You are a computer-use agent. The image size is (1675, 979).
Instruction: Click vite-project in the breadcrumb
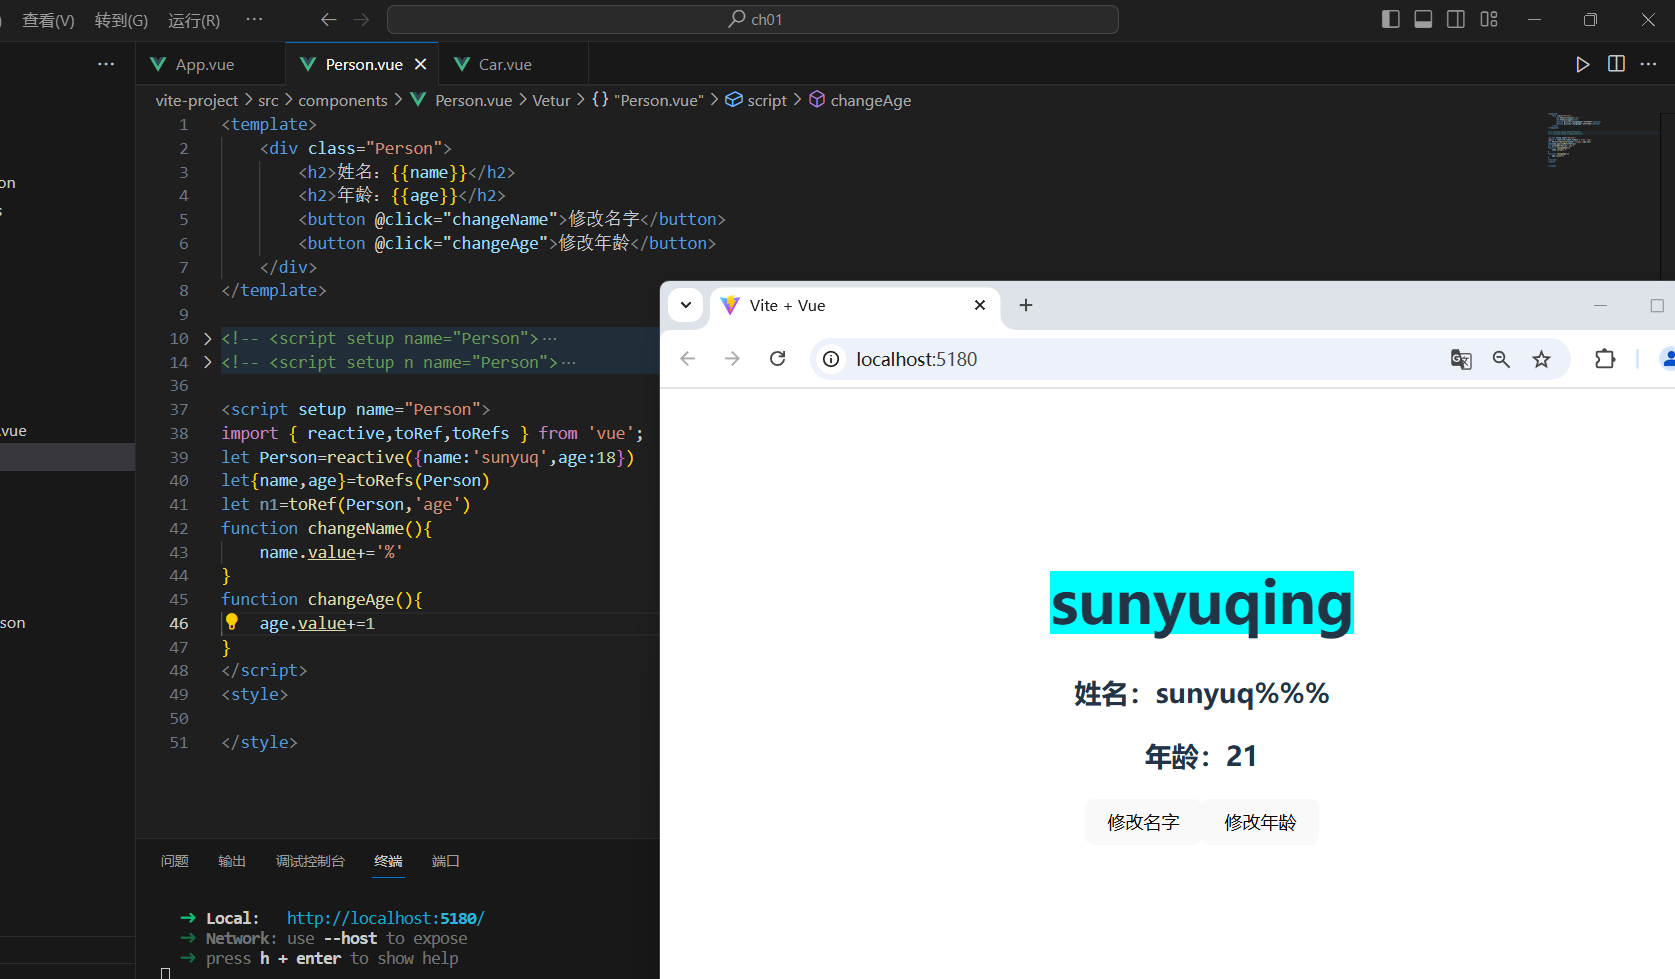[197, 100]
